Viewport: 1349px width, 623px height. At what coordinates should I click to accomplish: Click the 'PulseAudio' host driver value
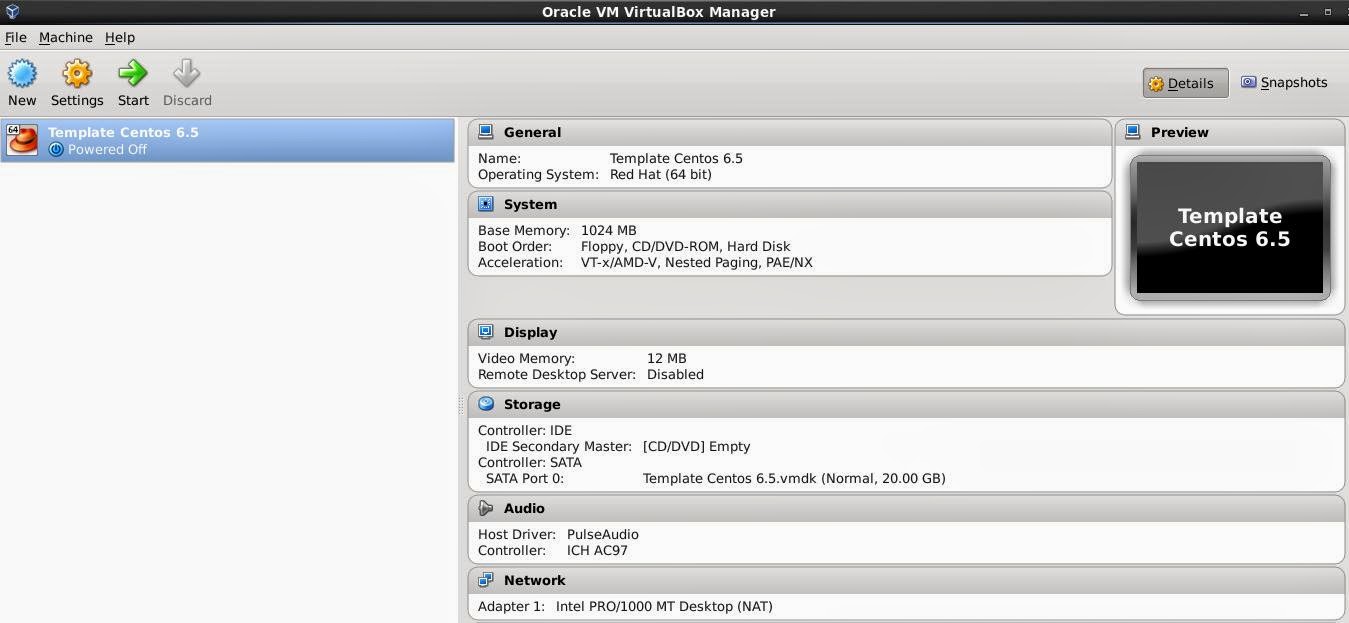point(603,534)
